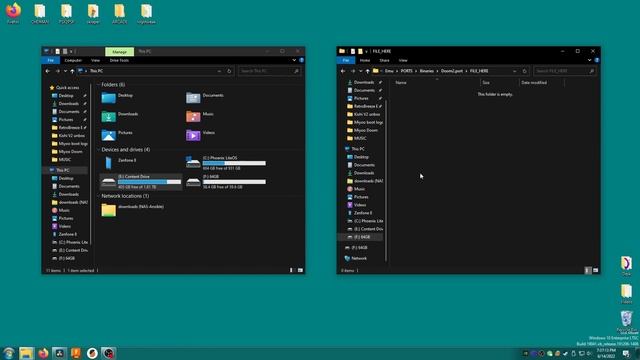Open address history dropdown in This PC window
The width and height of the screenshot is (640, 360).
[x=219, y=71]
